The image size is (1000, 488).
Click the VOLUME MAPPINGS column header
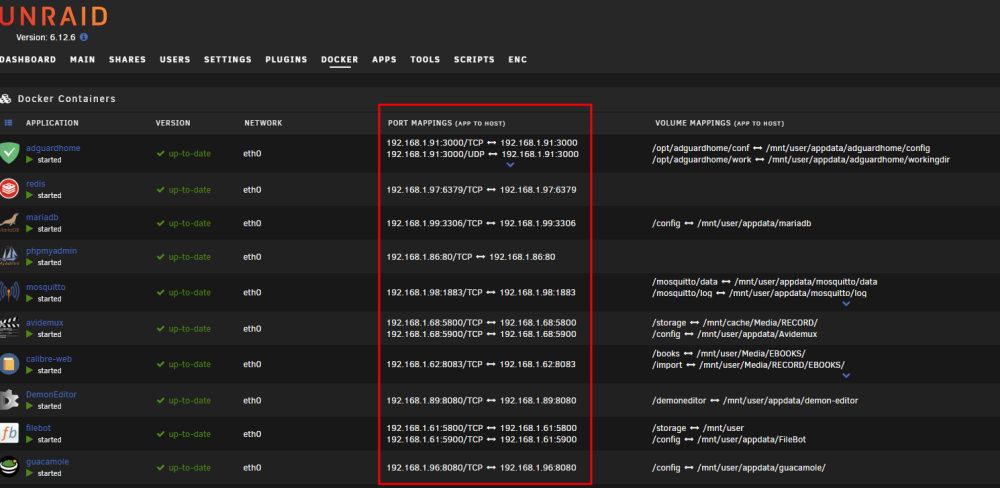[x=719, y=122]
